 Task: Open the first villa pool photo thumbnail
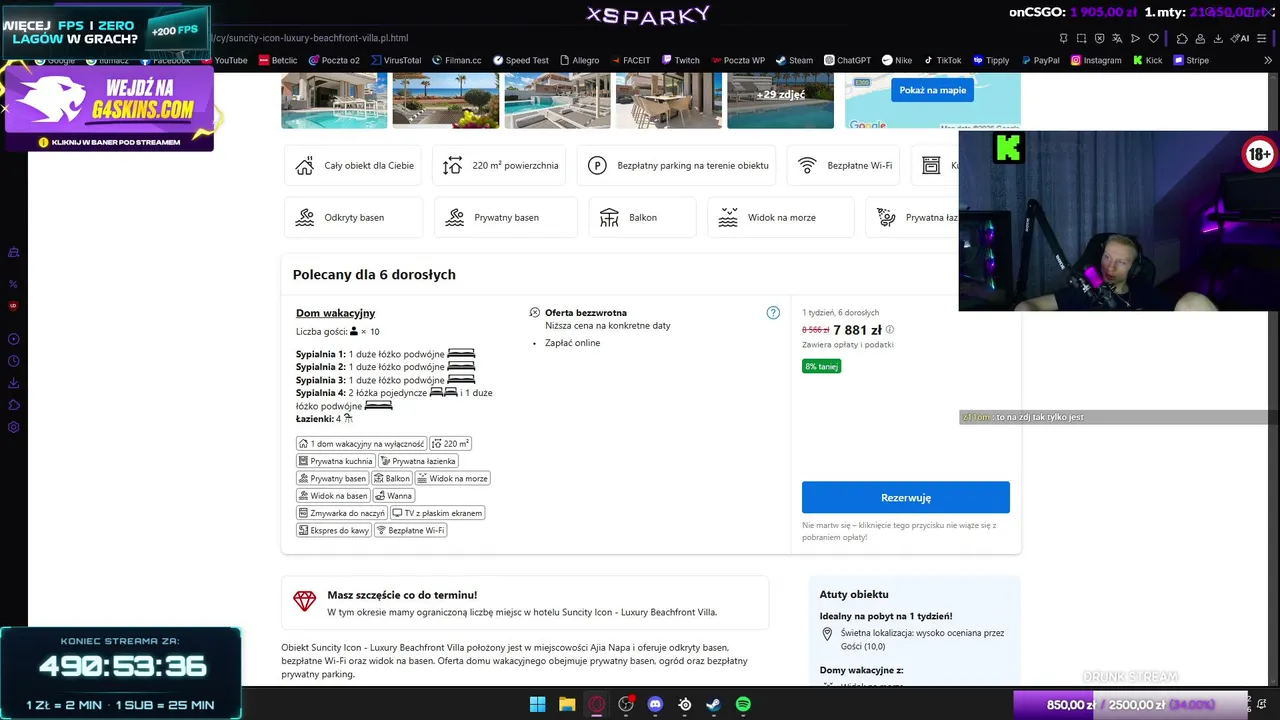pyautogui.click(x=334, y=100)
